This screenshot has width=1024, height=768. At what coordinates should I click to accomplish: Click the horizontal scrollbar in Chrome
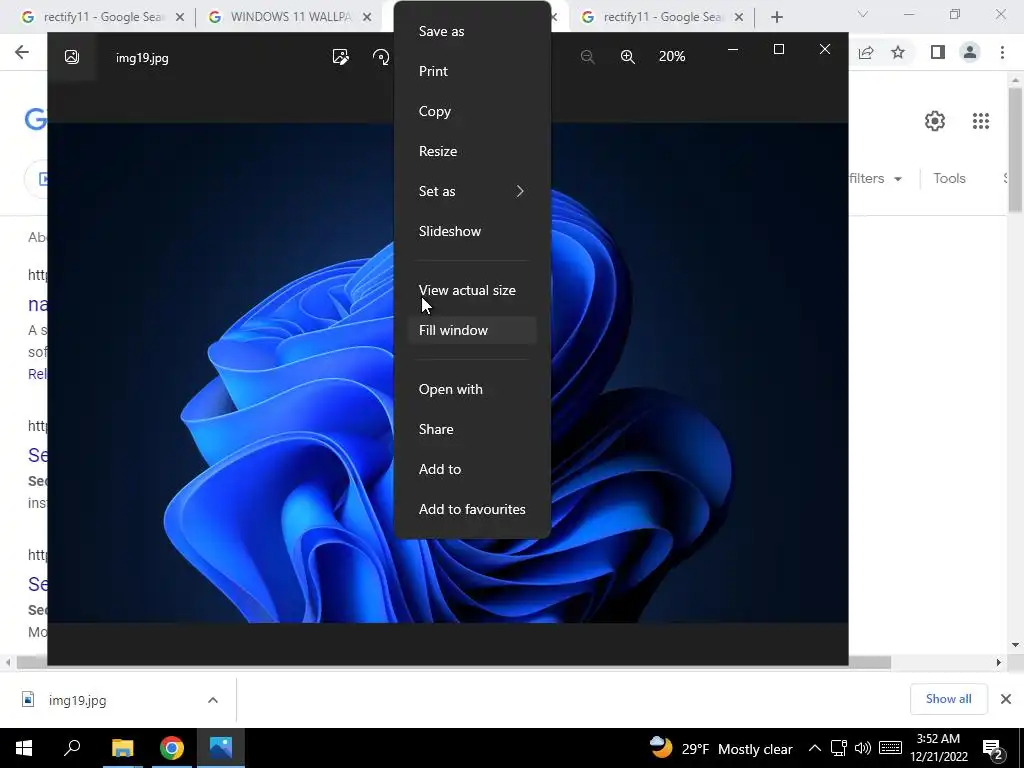pos(453,662)
